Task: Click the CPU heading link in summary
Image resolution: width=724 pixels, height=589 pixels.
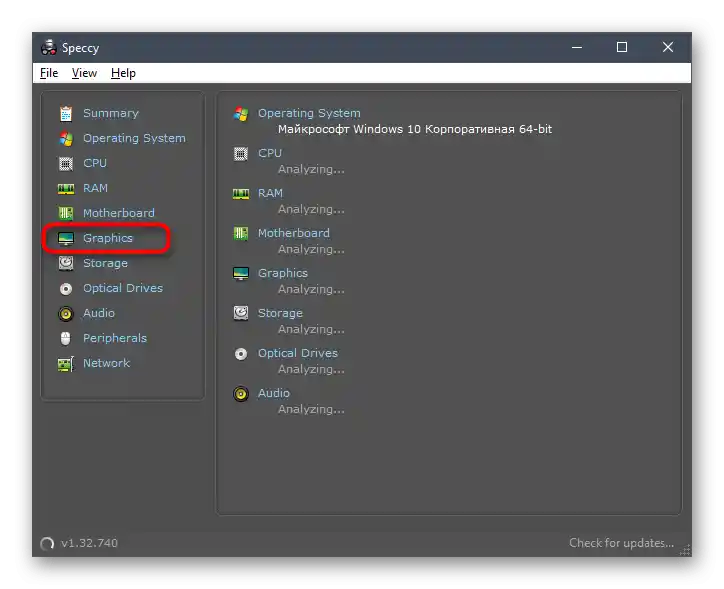Action: point(270,153)
